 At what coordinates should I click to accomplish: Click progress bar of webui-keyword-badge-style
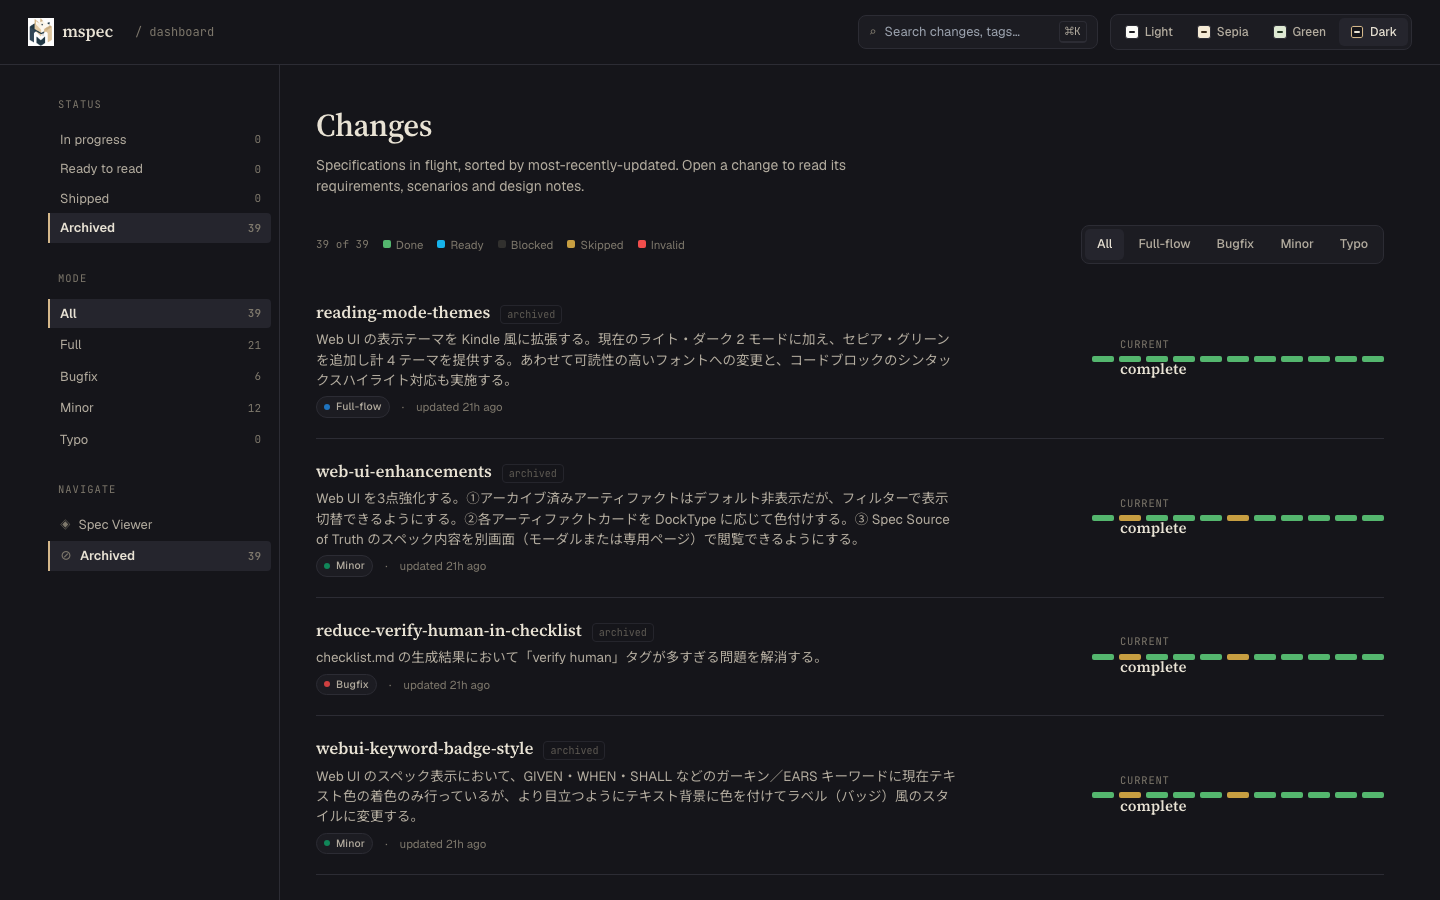click(x=1238, y=795)
